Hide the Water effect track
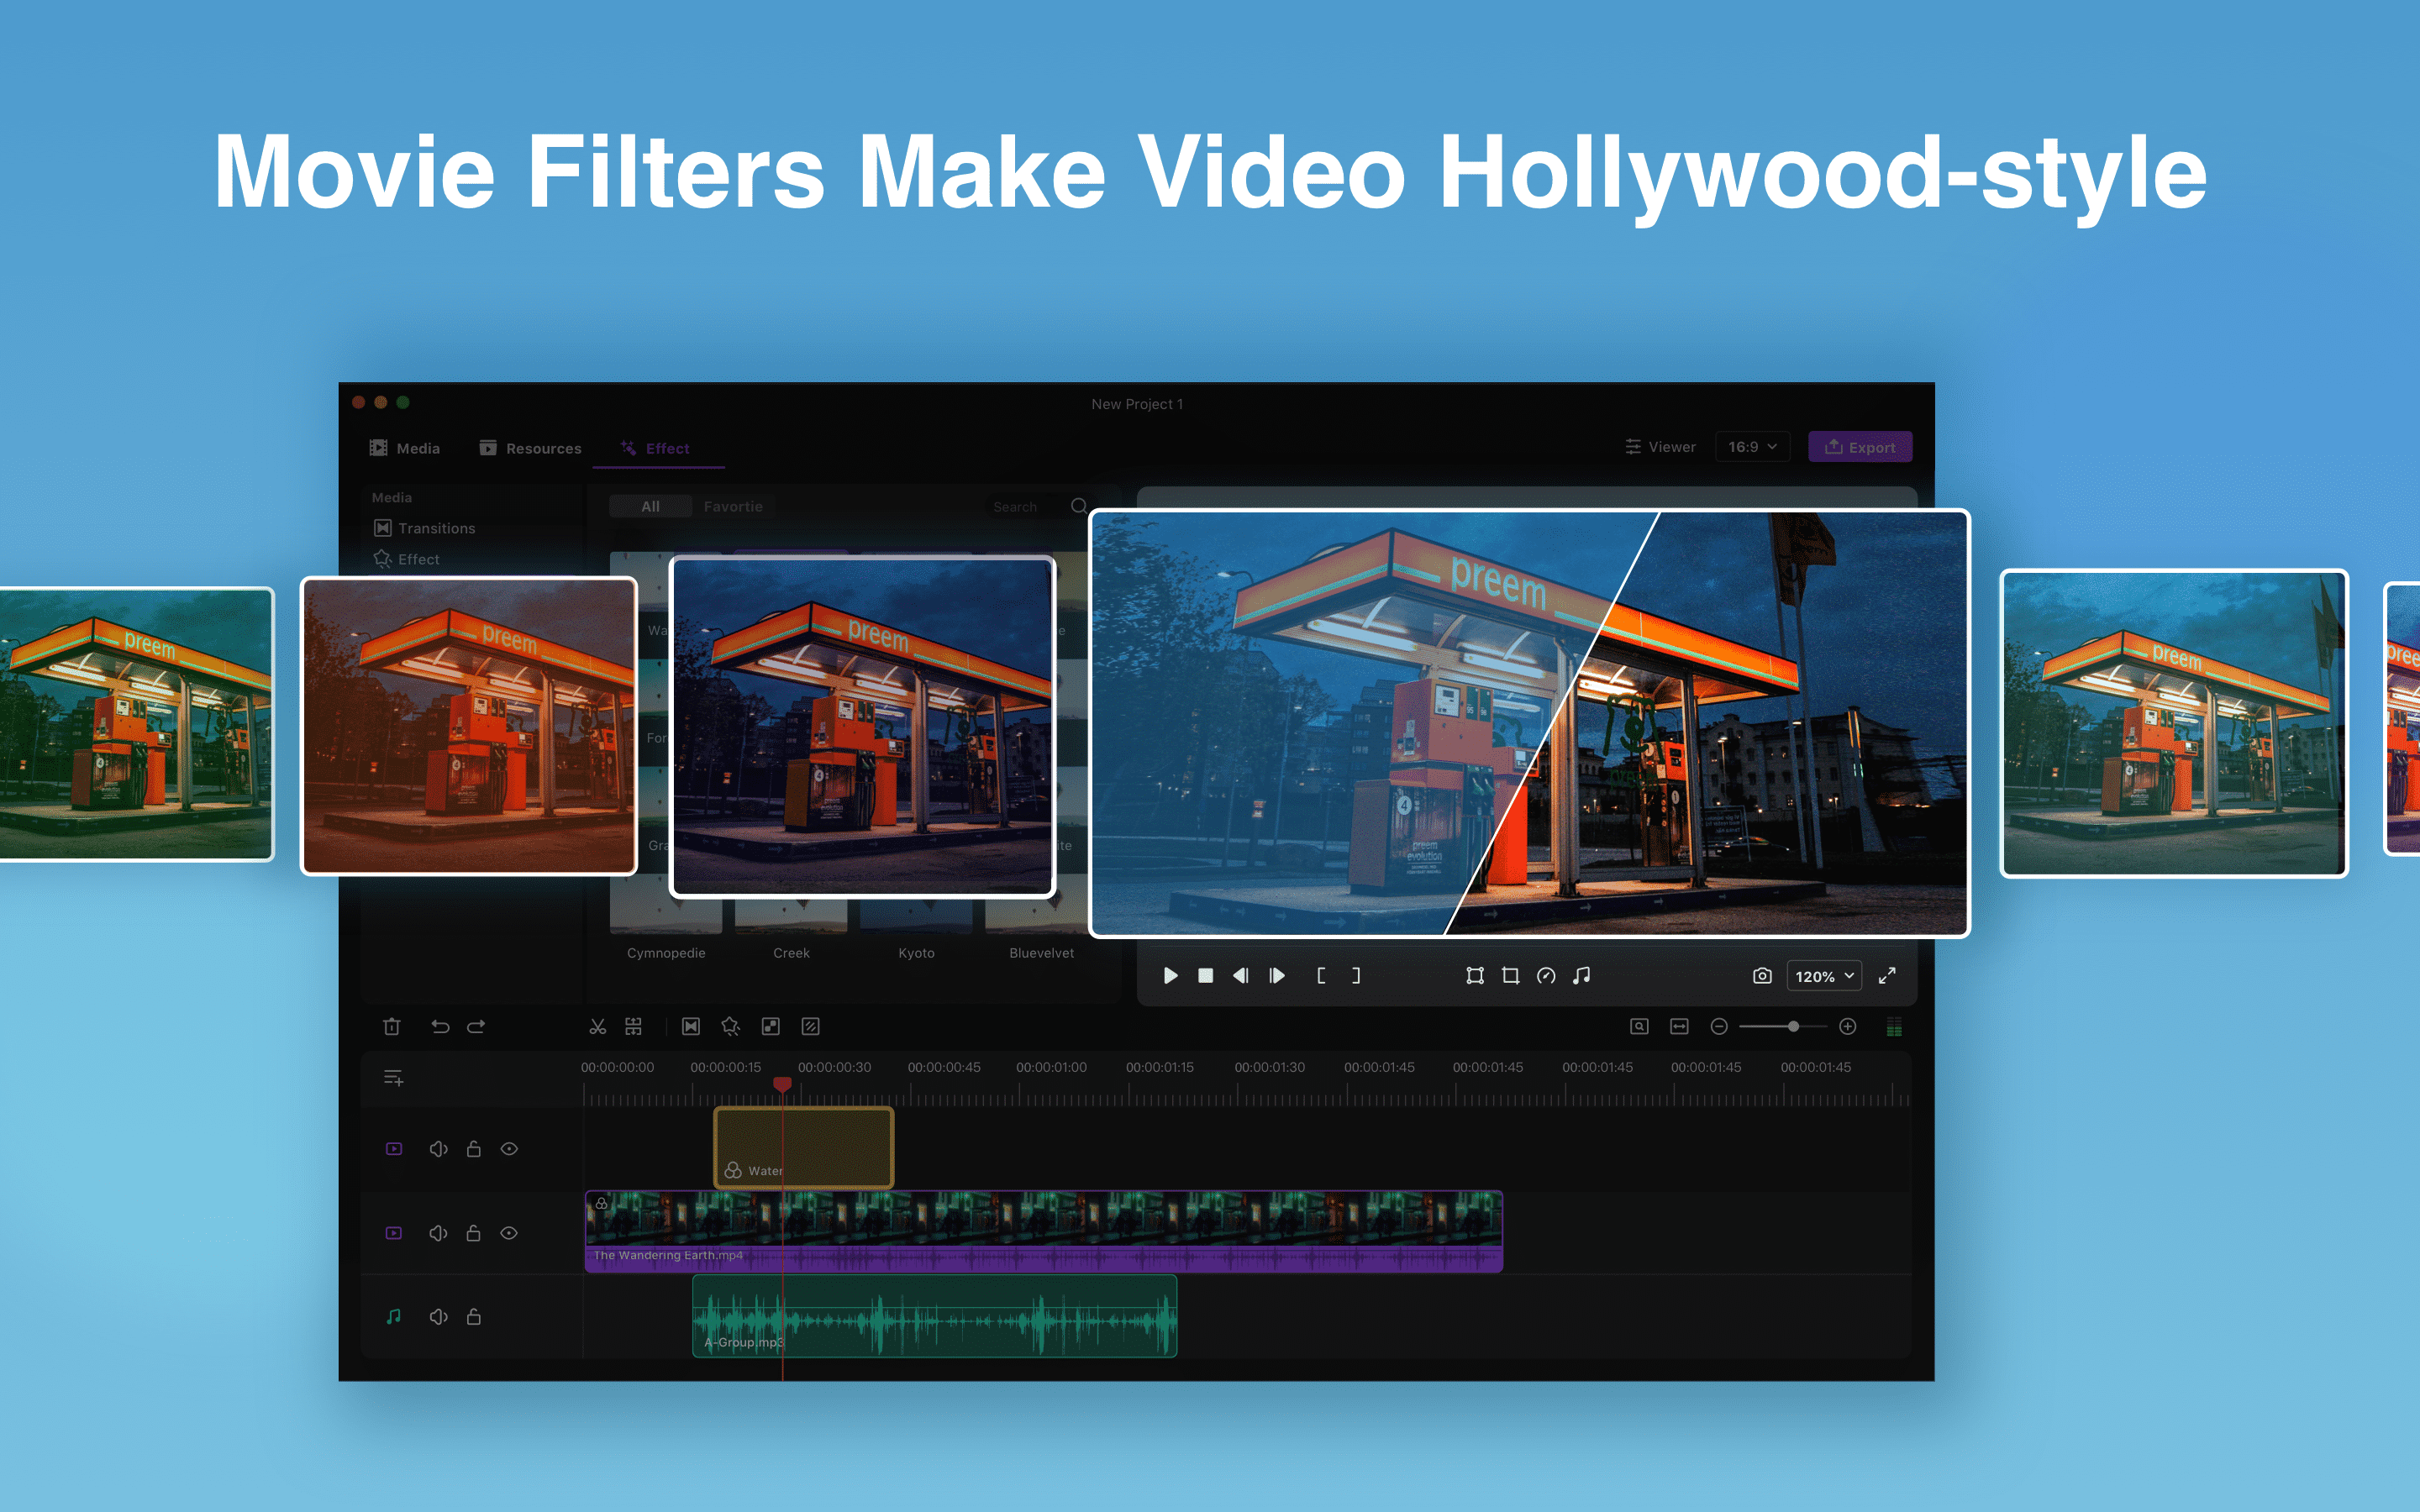The image size is (2420, 1512). [509, 1149]
